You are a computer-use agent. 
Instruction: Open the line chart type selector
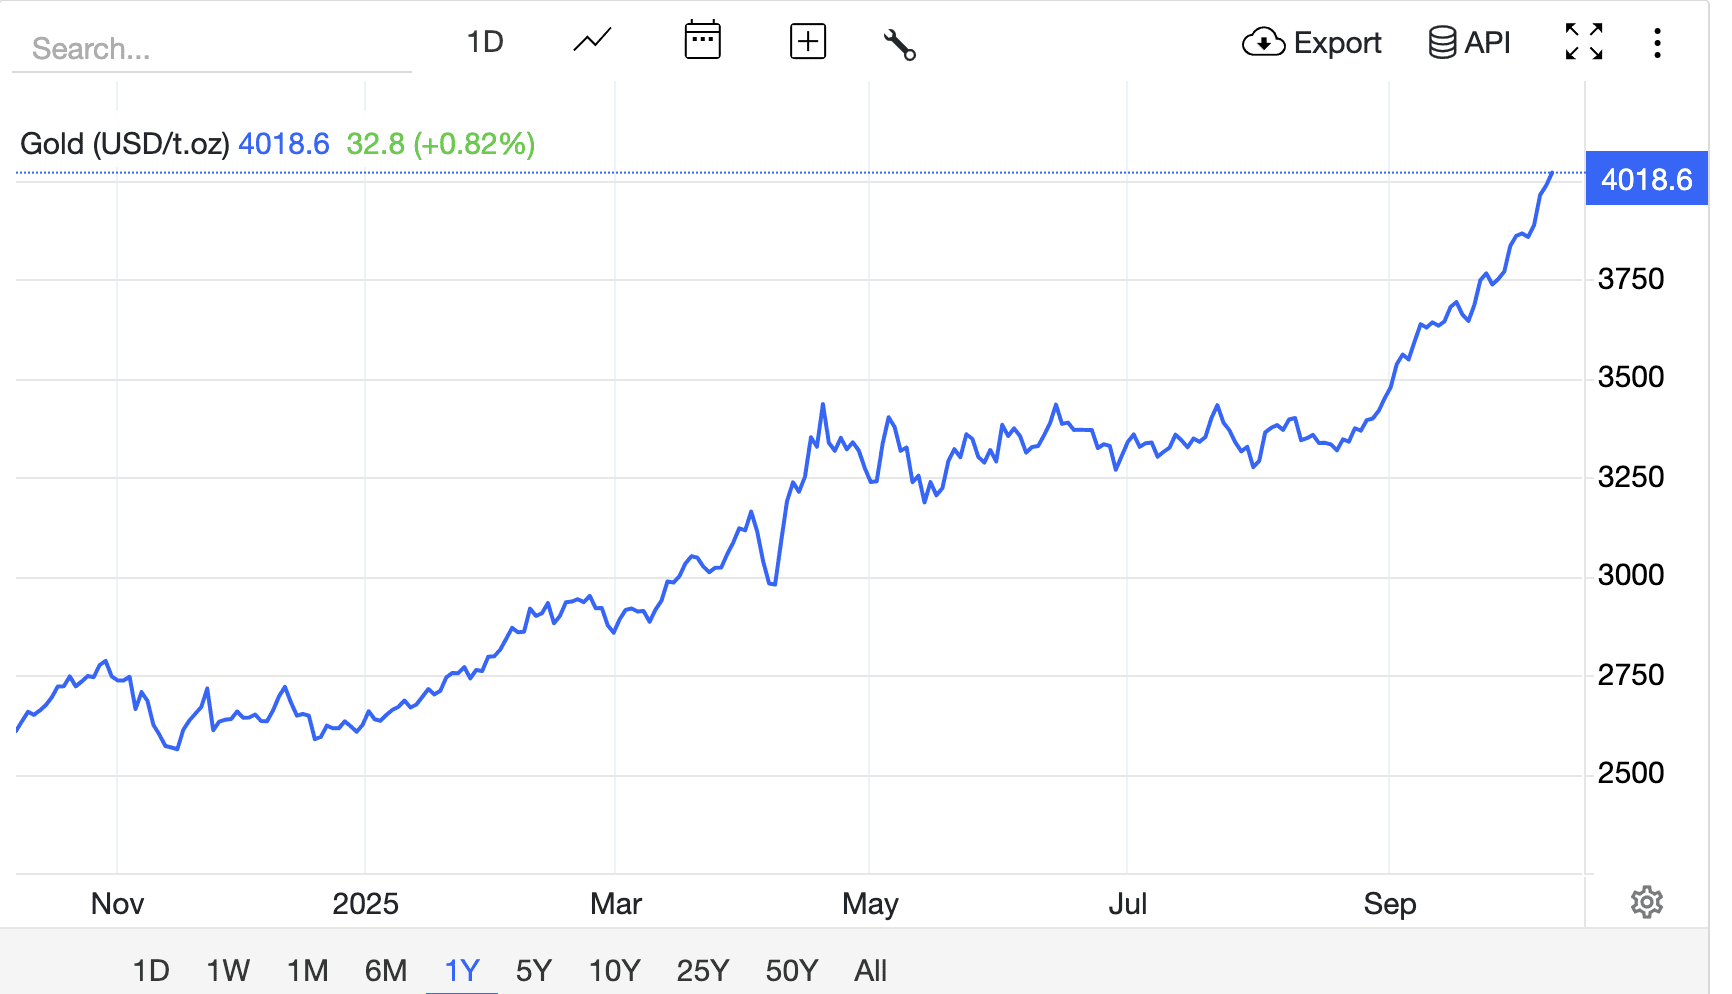[592, 42]
